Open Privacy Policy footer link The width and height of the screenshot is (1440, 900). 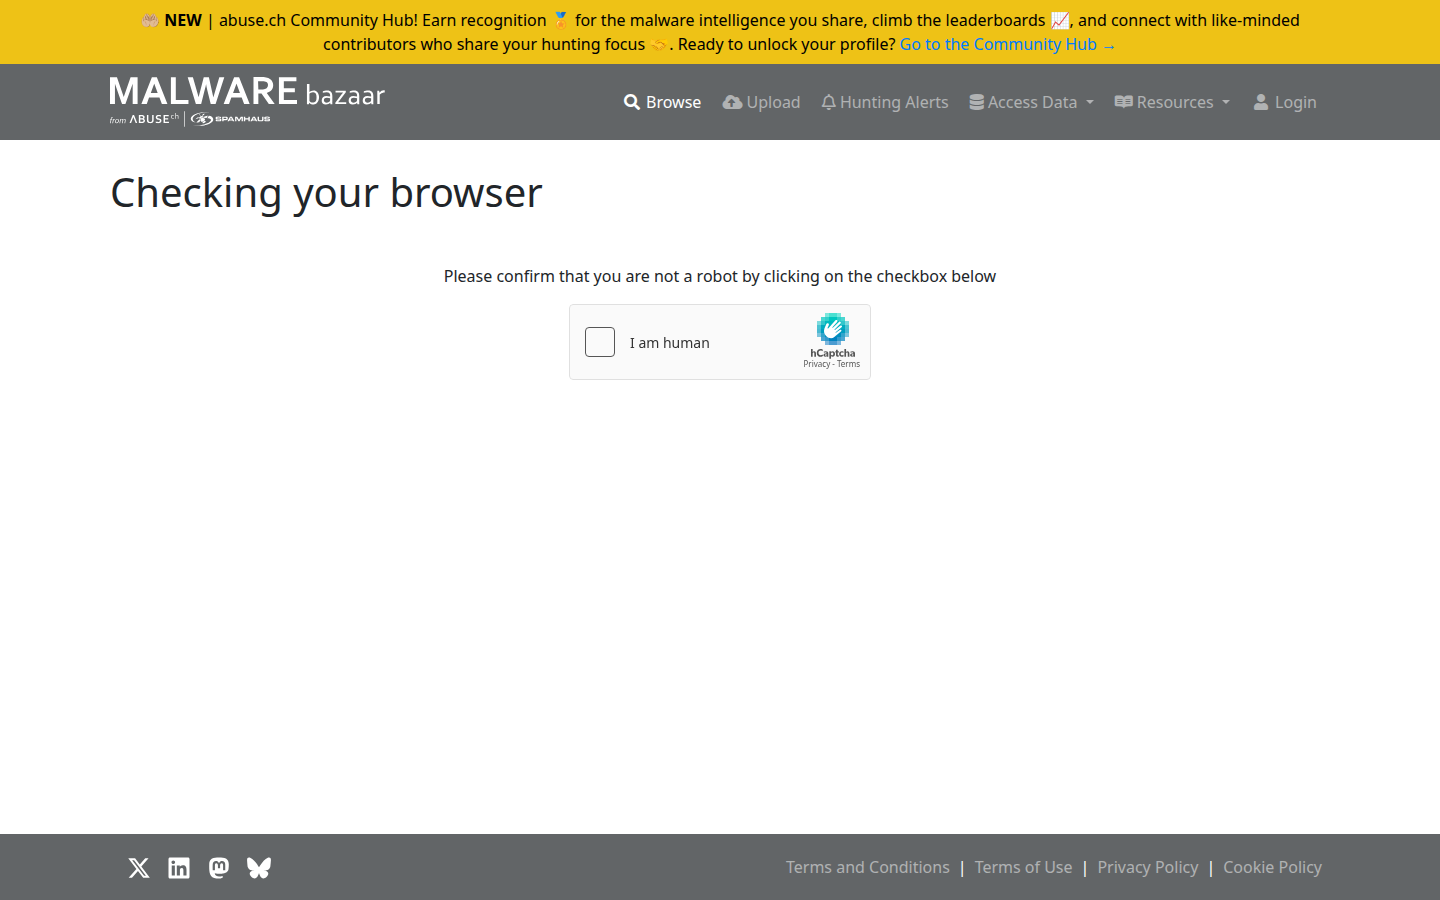[1147, 867]
